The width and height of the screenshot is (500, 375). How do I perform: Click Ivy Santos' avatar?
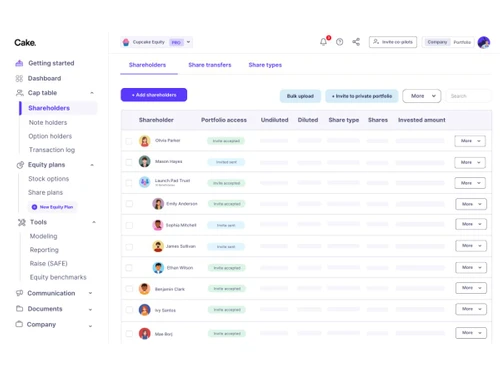coord(144,310)
